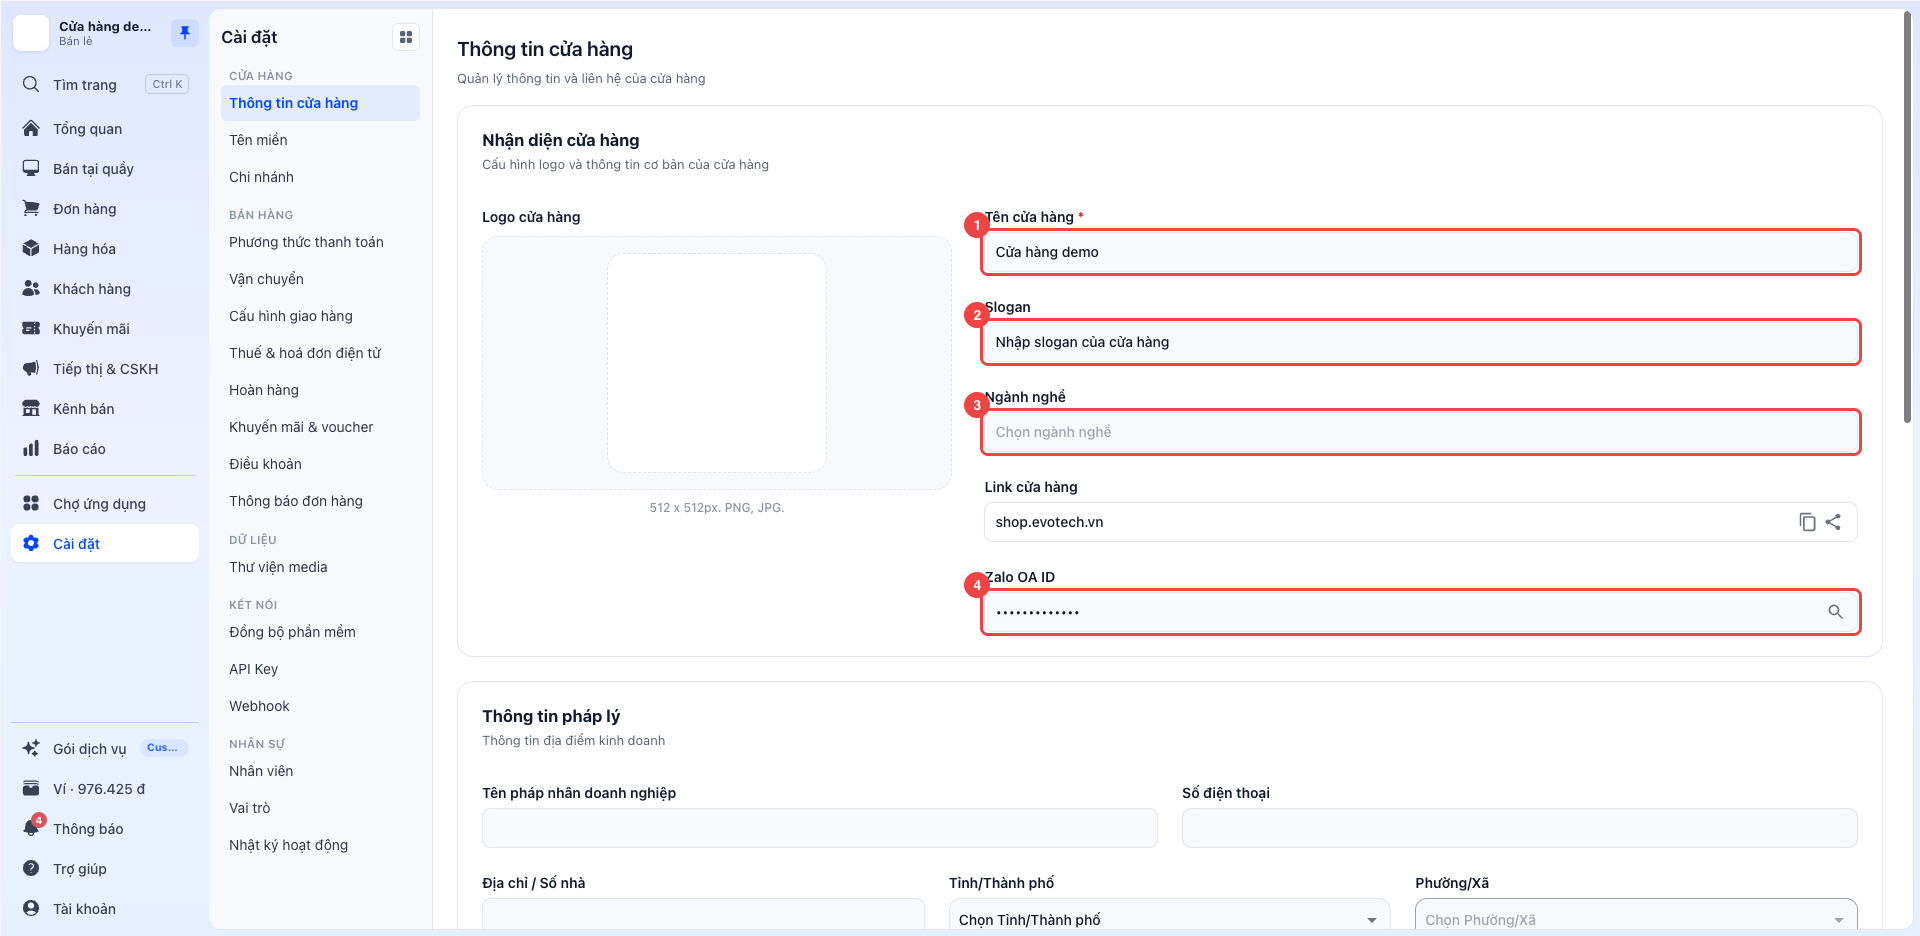Open Thư viện media settings
The image size is (1920, 936).
point(320,567)
